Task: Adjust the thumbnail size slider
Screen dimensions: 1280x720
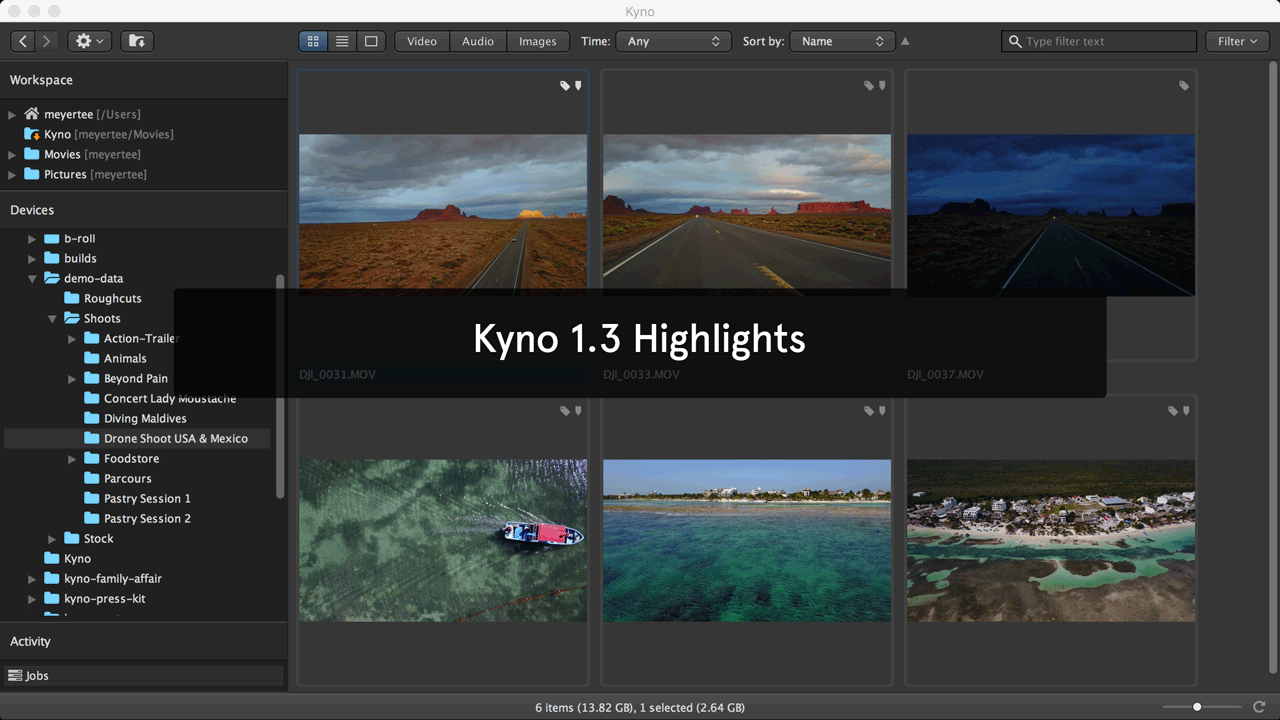Action: (x=1197, y=707)
